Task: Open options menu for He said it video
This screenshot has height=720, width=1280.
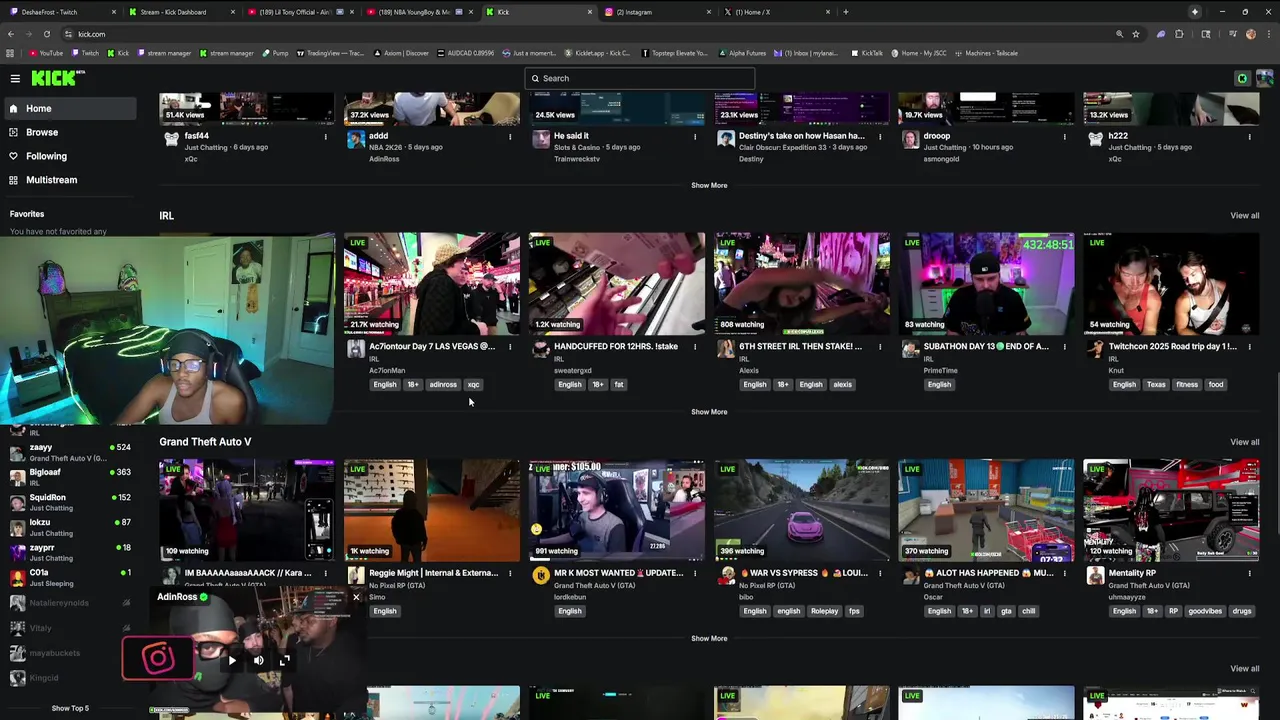Action: (x=695, y=136)
